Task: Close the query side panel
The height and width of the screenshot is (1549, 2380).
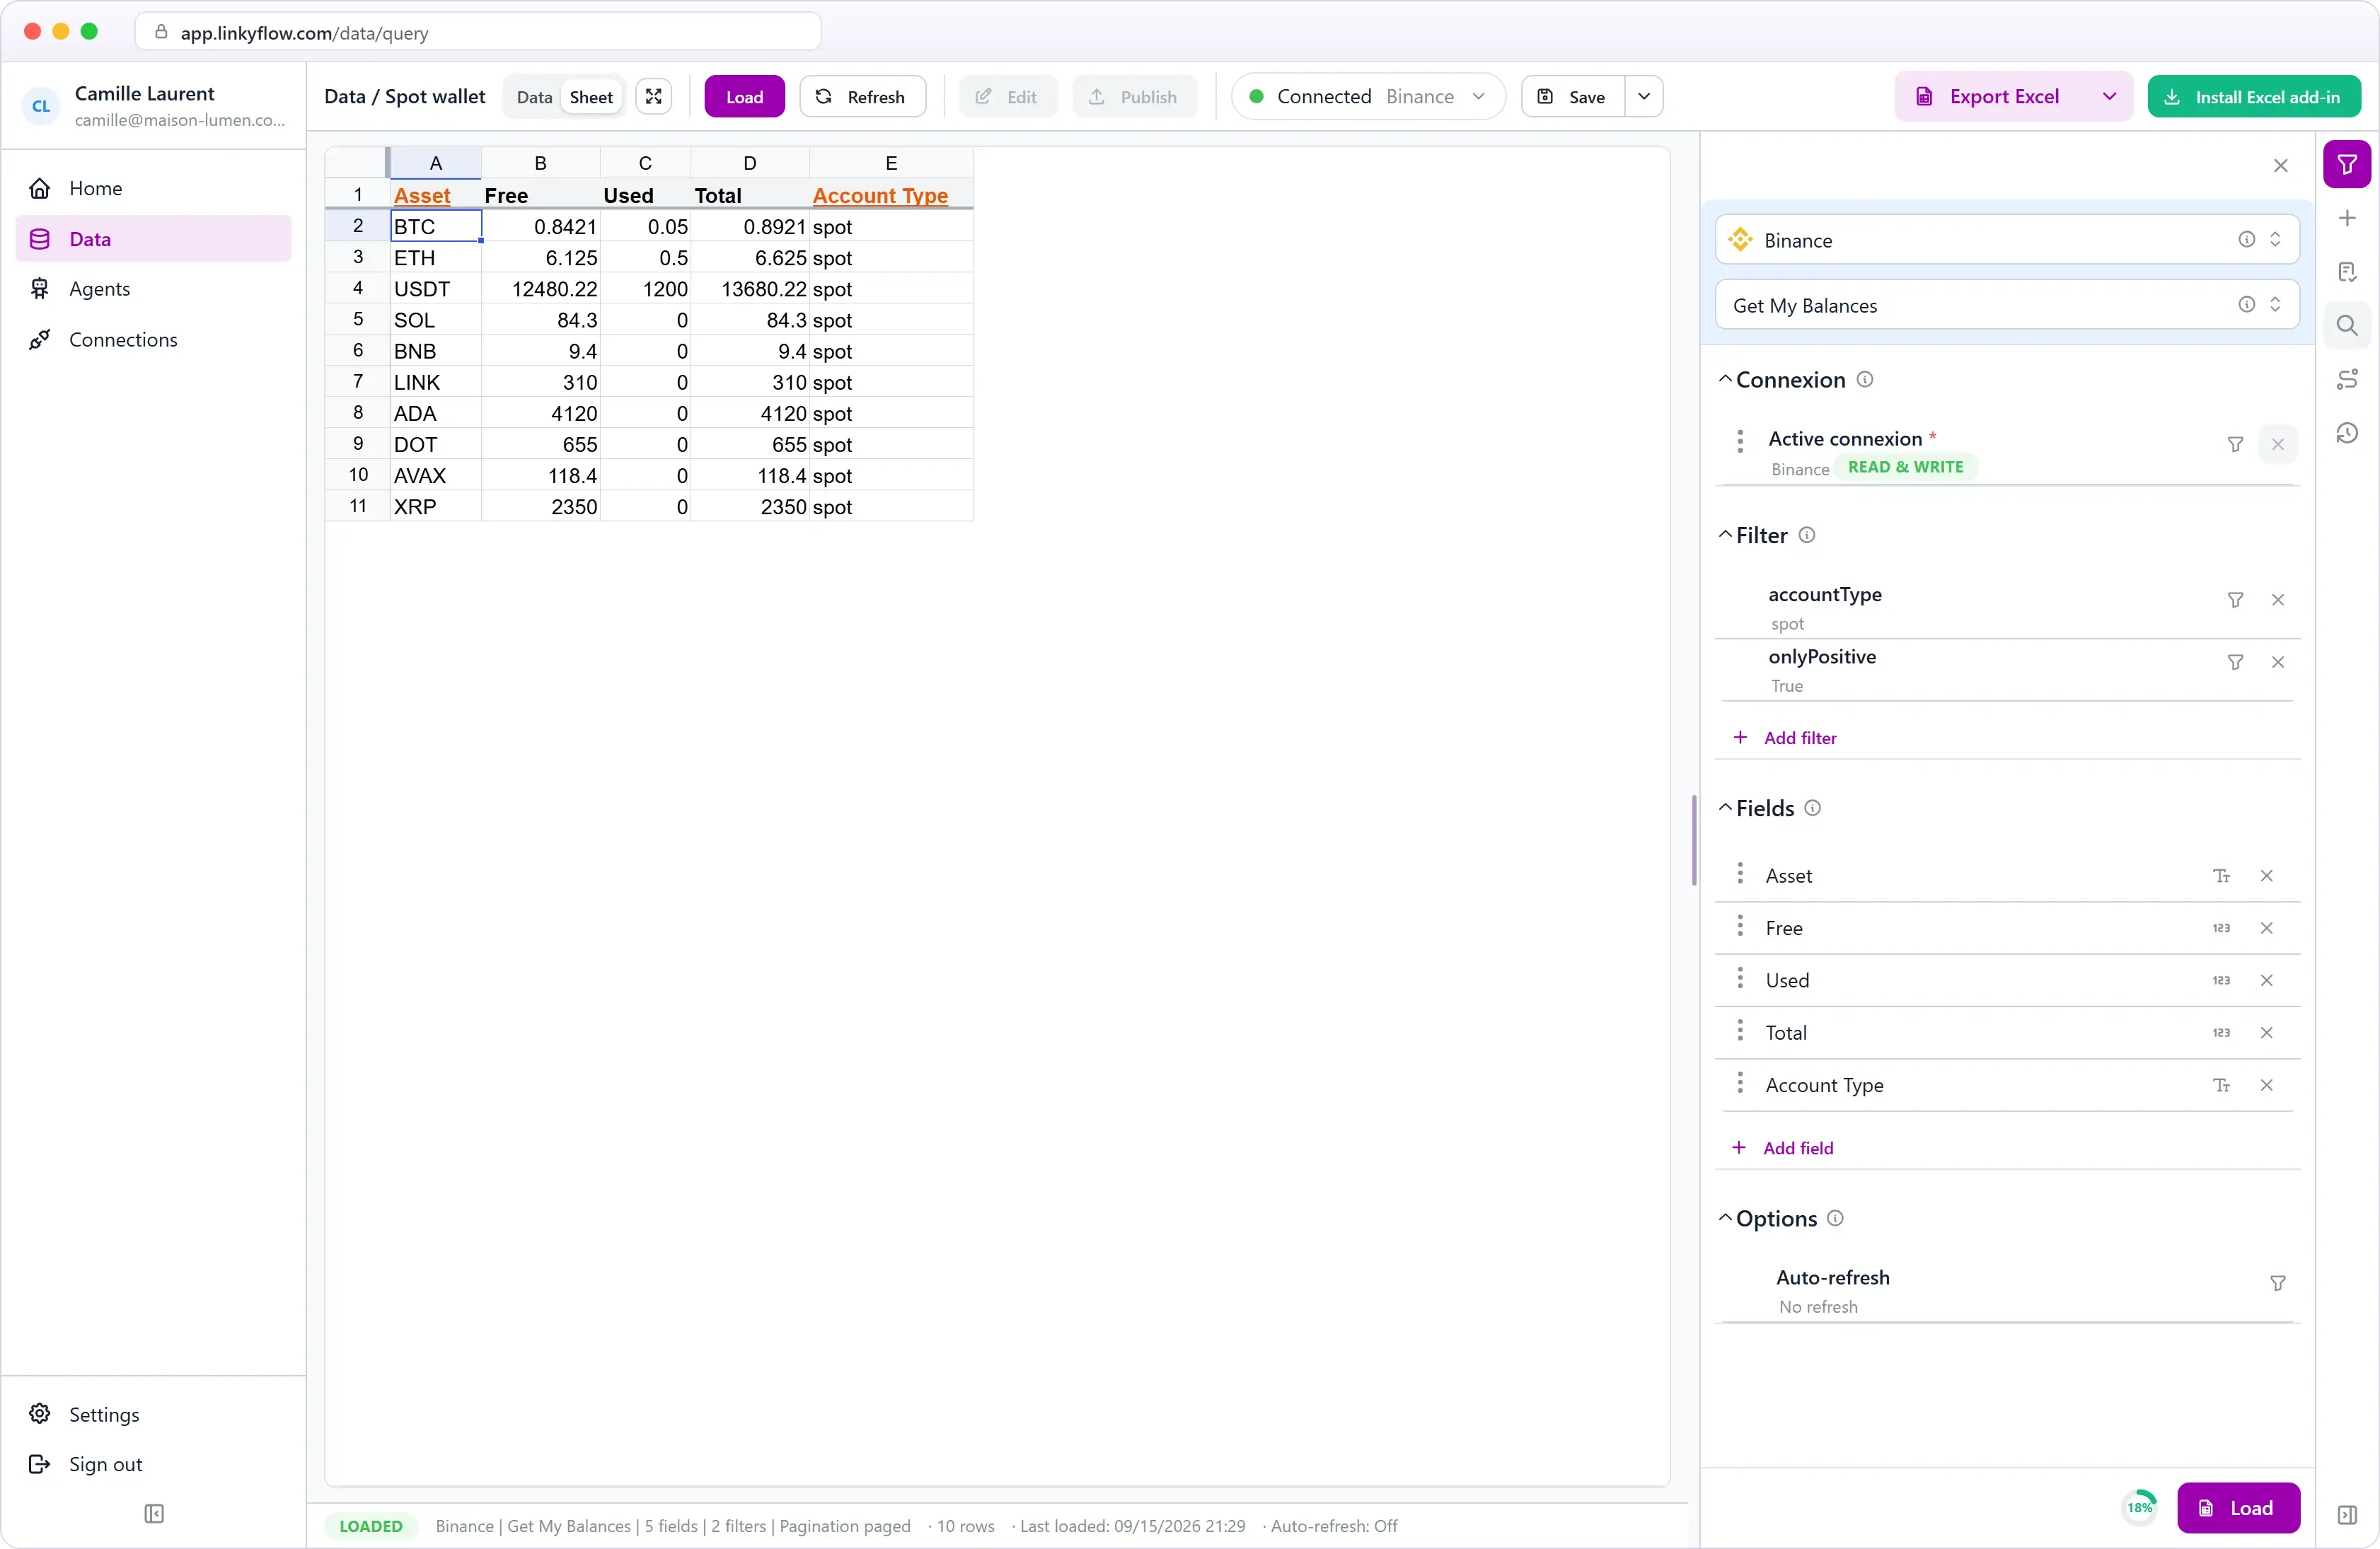Action: (2280, 166)
